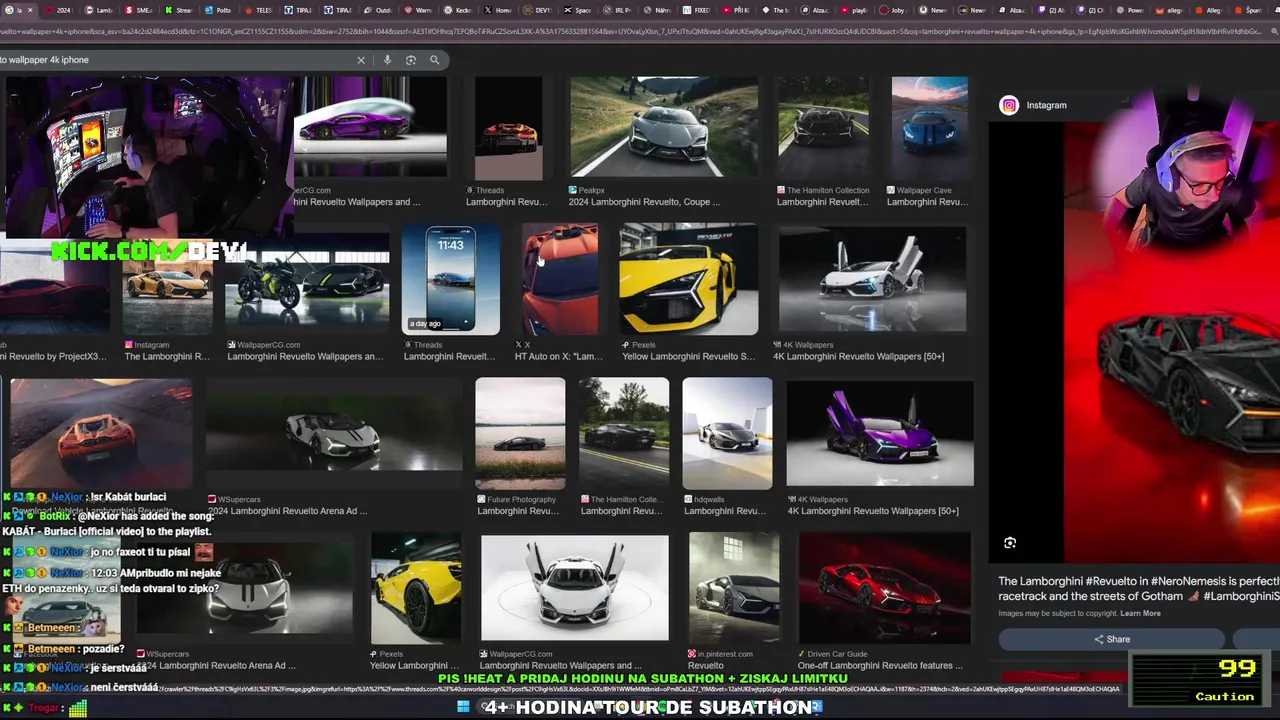Open the hdqwalls silver Lamborghini thumbnail
The height and width of the screenshot is (720, 1280).
[727, 433]
